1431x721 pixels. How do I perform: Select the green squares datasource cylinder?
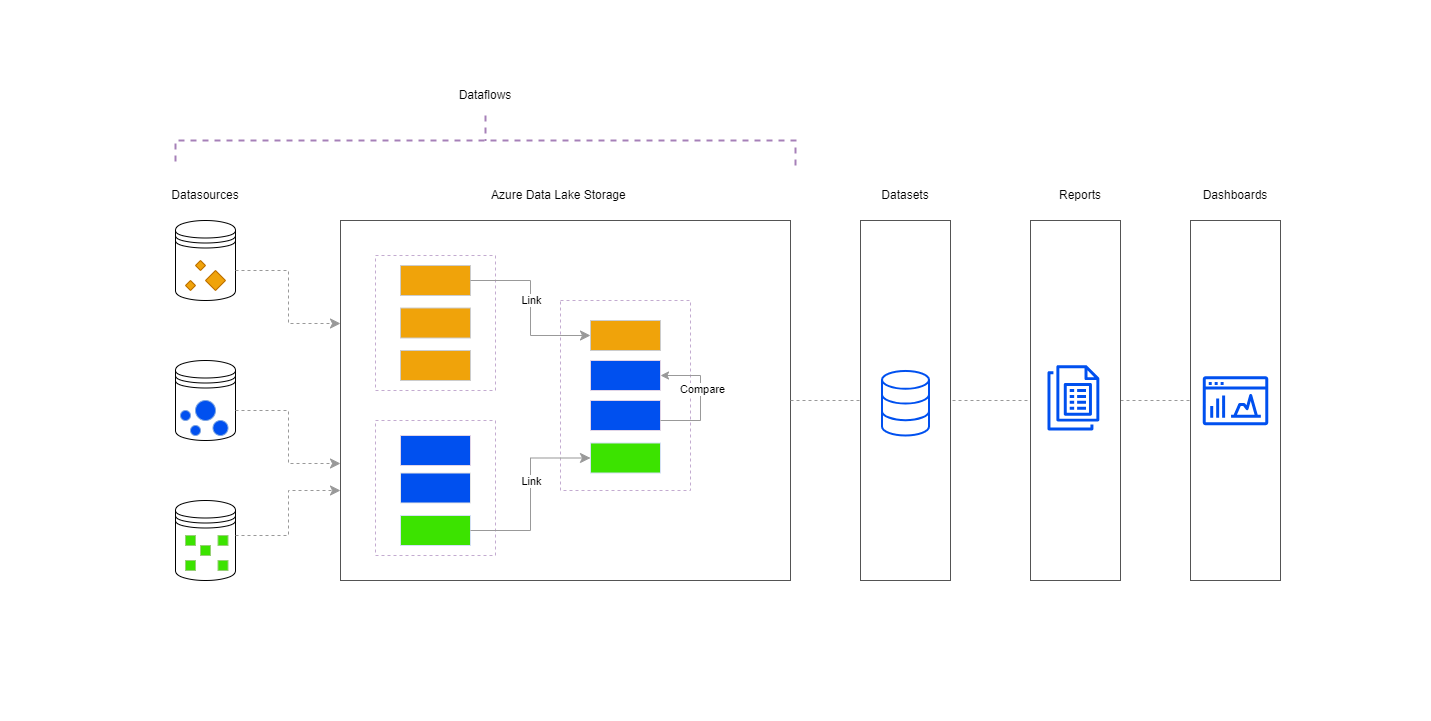[205, 541]
